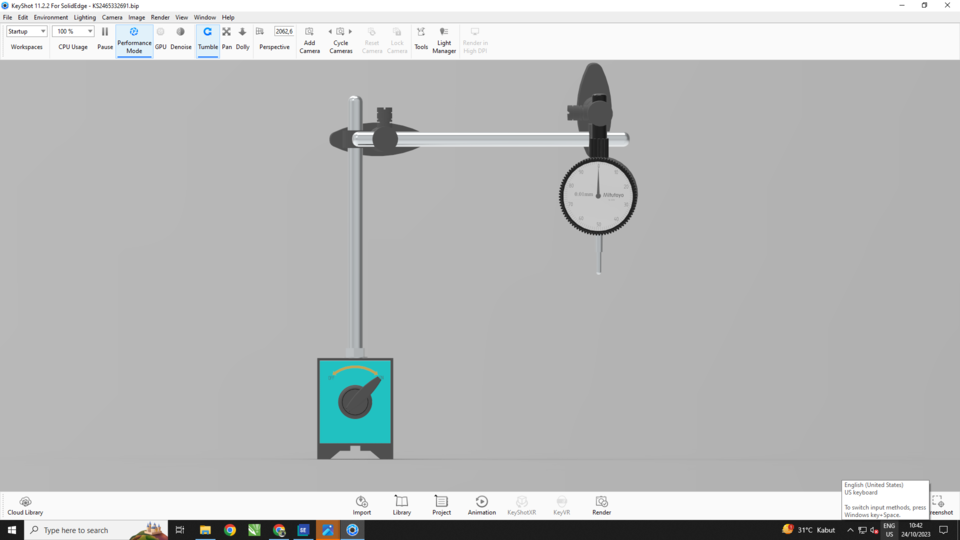Select the Pan camera tool
Viewport: 960px width, 540px height.
(x=227, y=39)
